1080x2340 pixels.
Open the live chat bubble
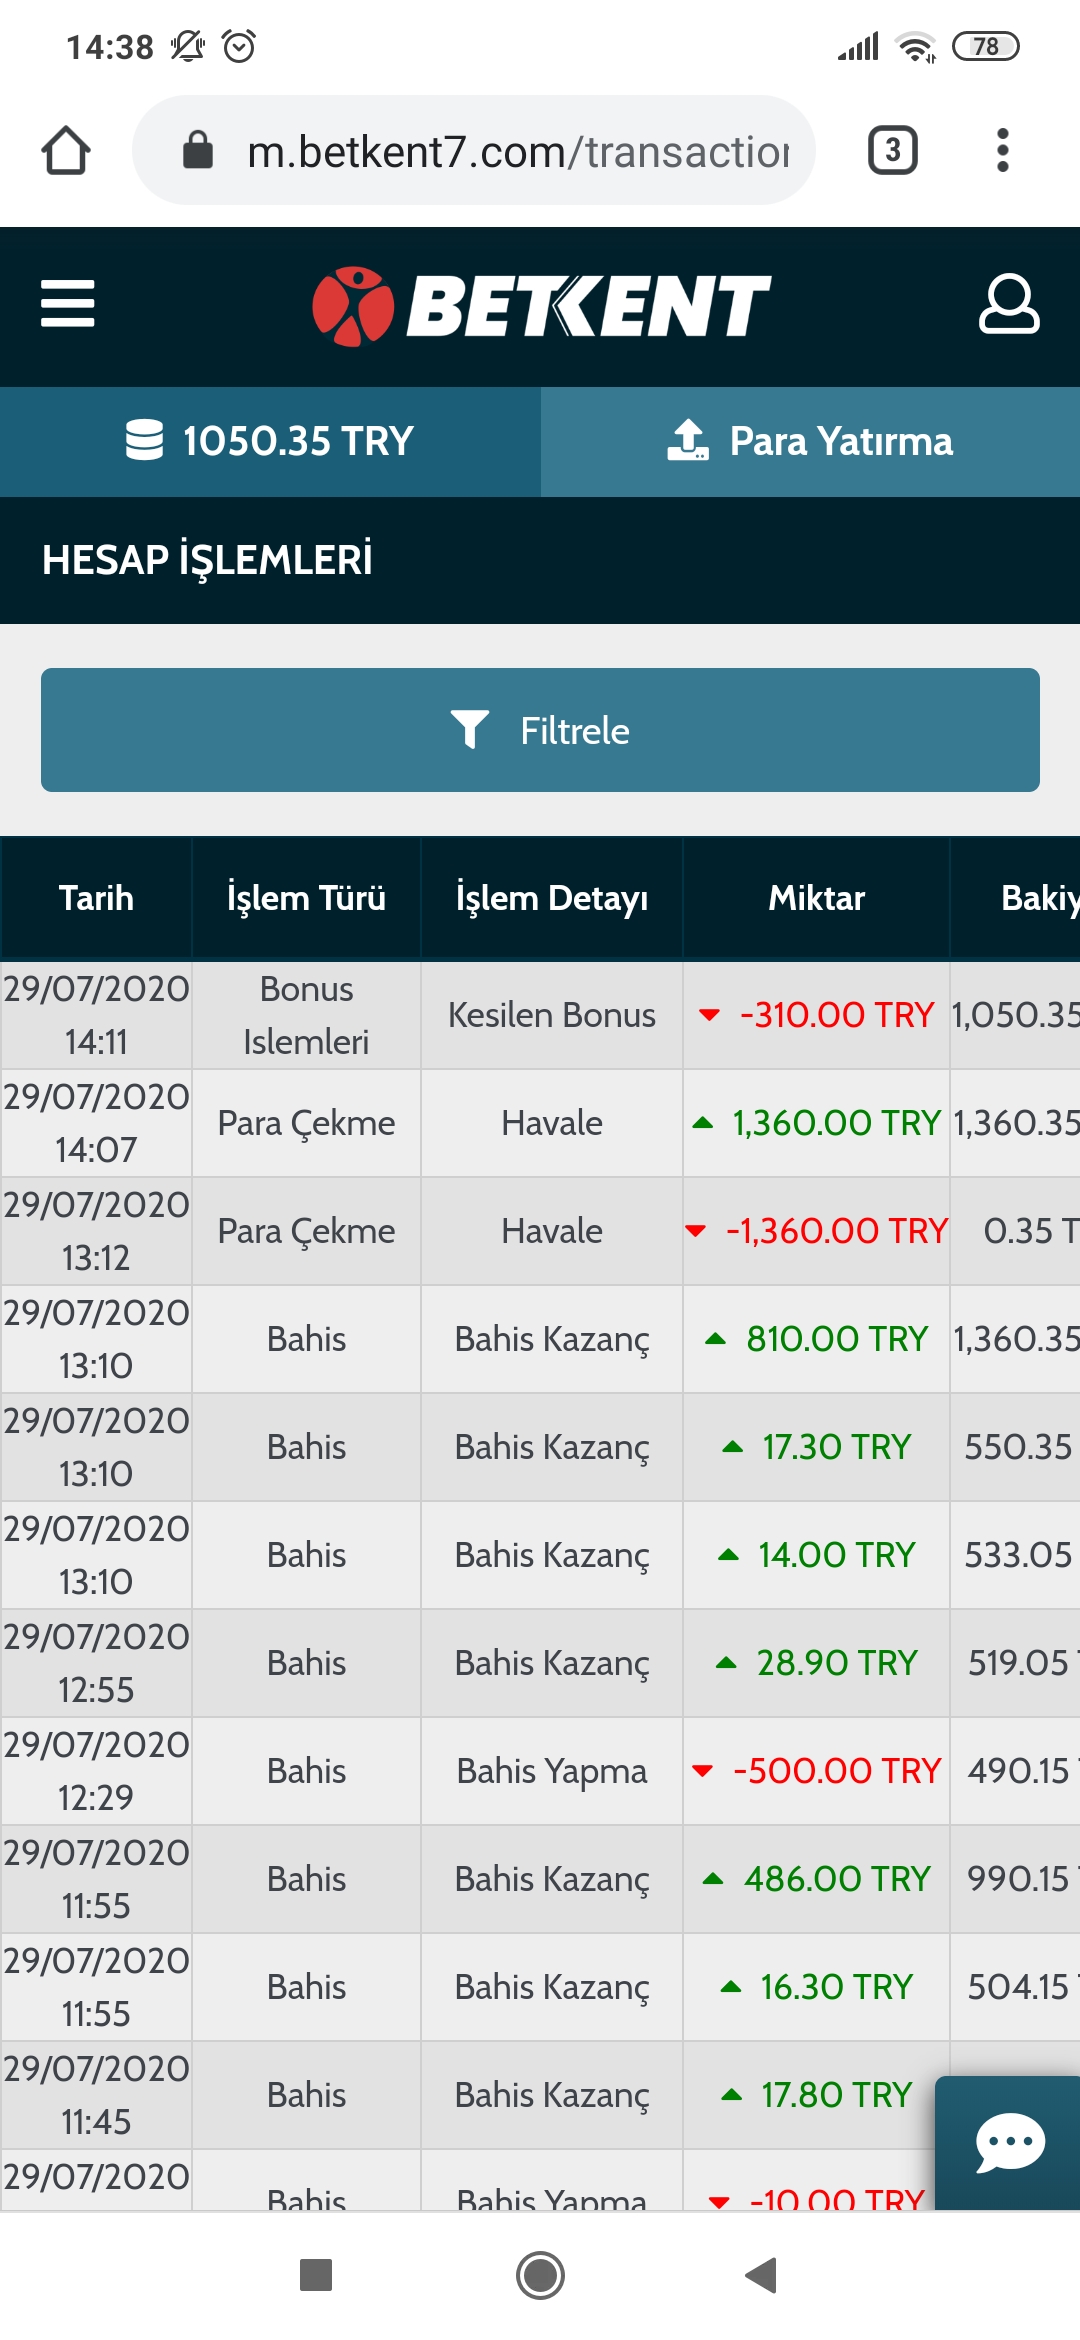(x=1008, y=2142)
